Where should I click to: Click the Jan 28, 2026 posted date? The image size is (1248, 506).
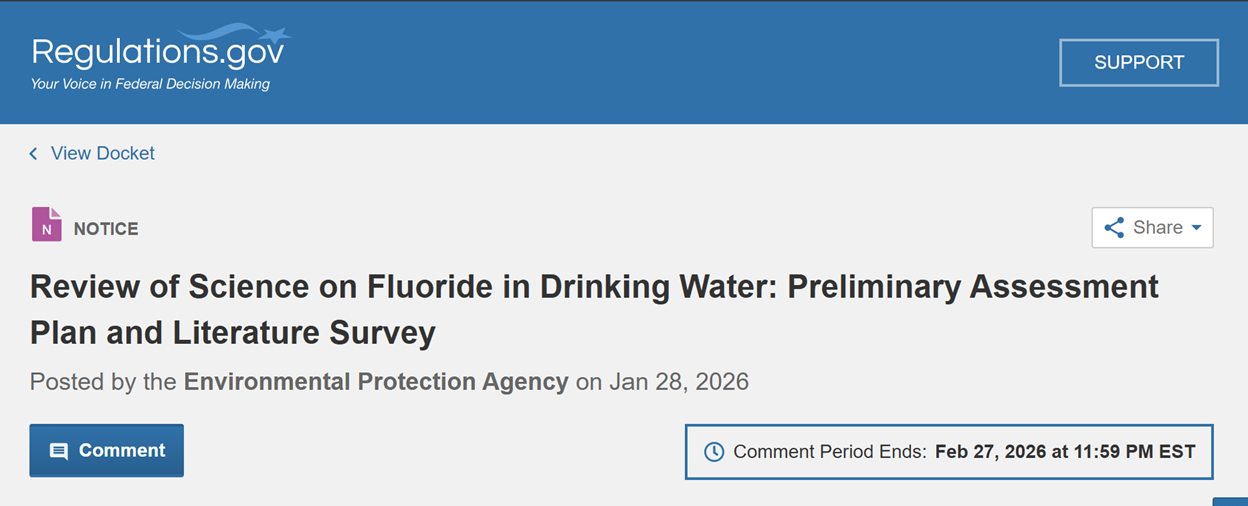pos(678,381)
